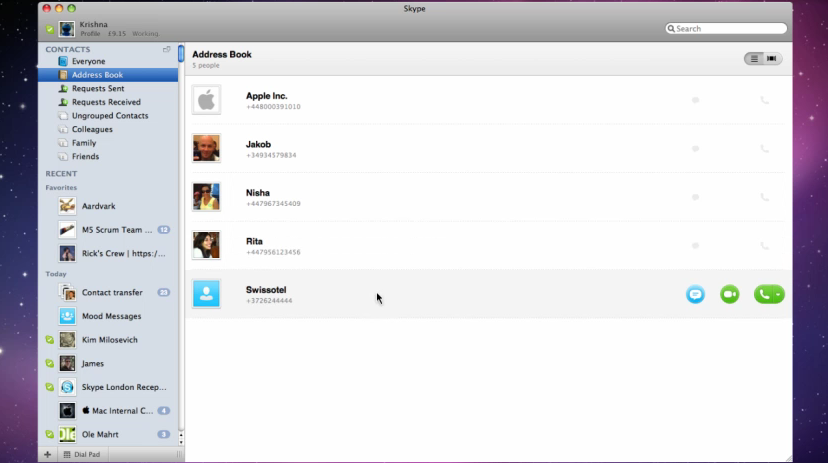The height and width of the screenshot is (463, 828).
Task: Switch to list view in Address Book
Action: click(754, 59)
